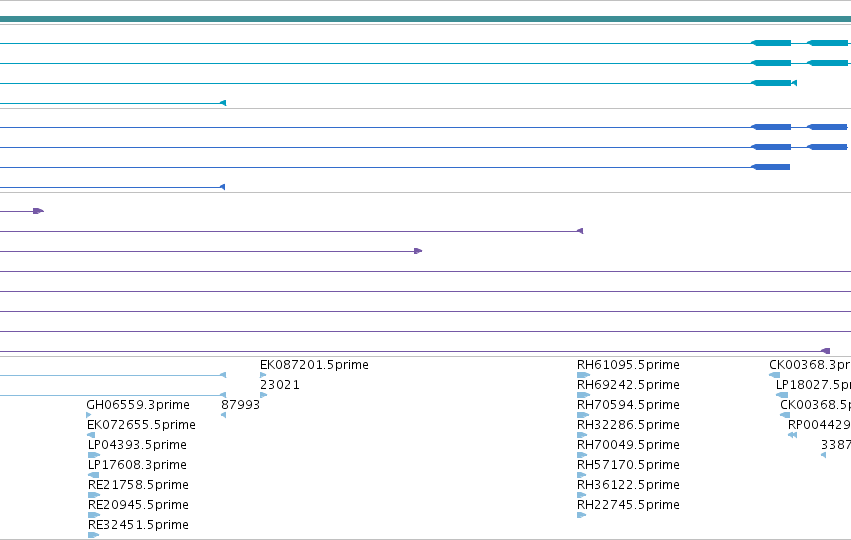Click the GH06559.3prime label
Viewport: 851px width, 540px height.
(138, 405)
